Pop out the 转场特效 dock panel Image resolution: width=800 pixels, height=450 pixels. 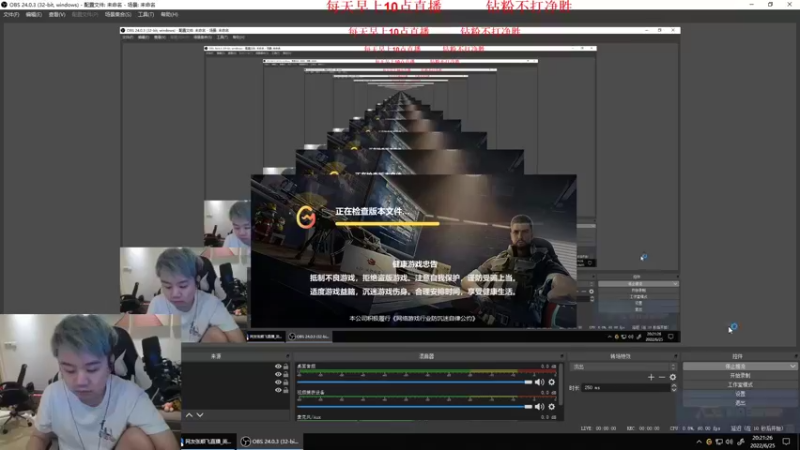(676, 356)
